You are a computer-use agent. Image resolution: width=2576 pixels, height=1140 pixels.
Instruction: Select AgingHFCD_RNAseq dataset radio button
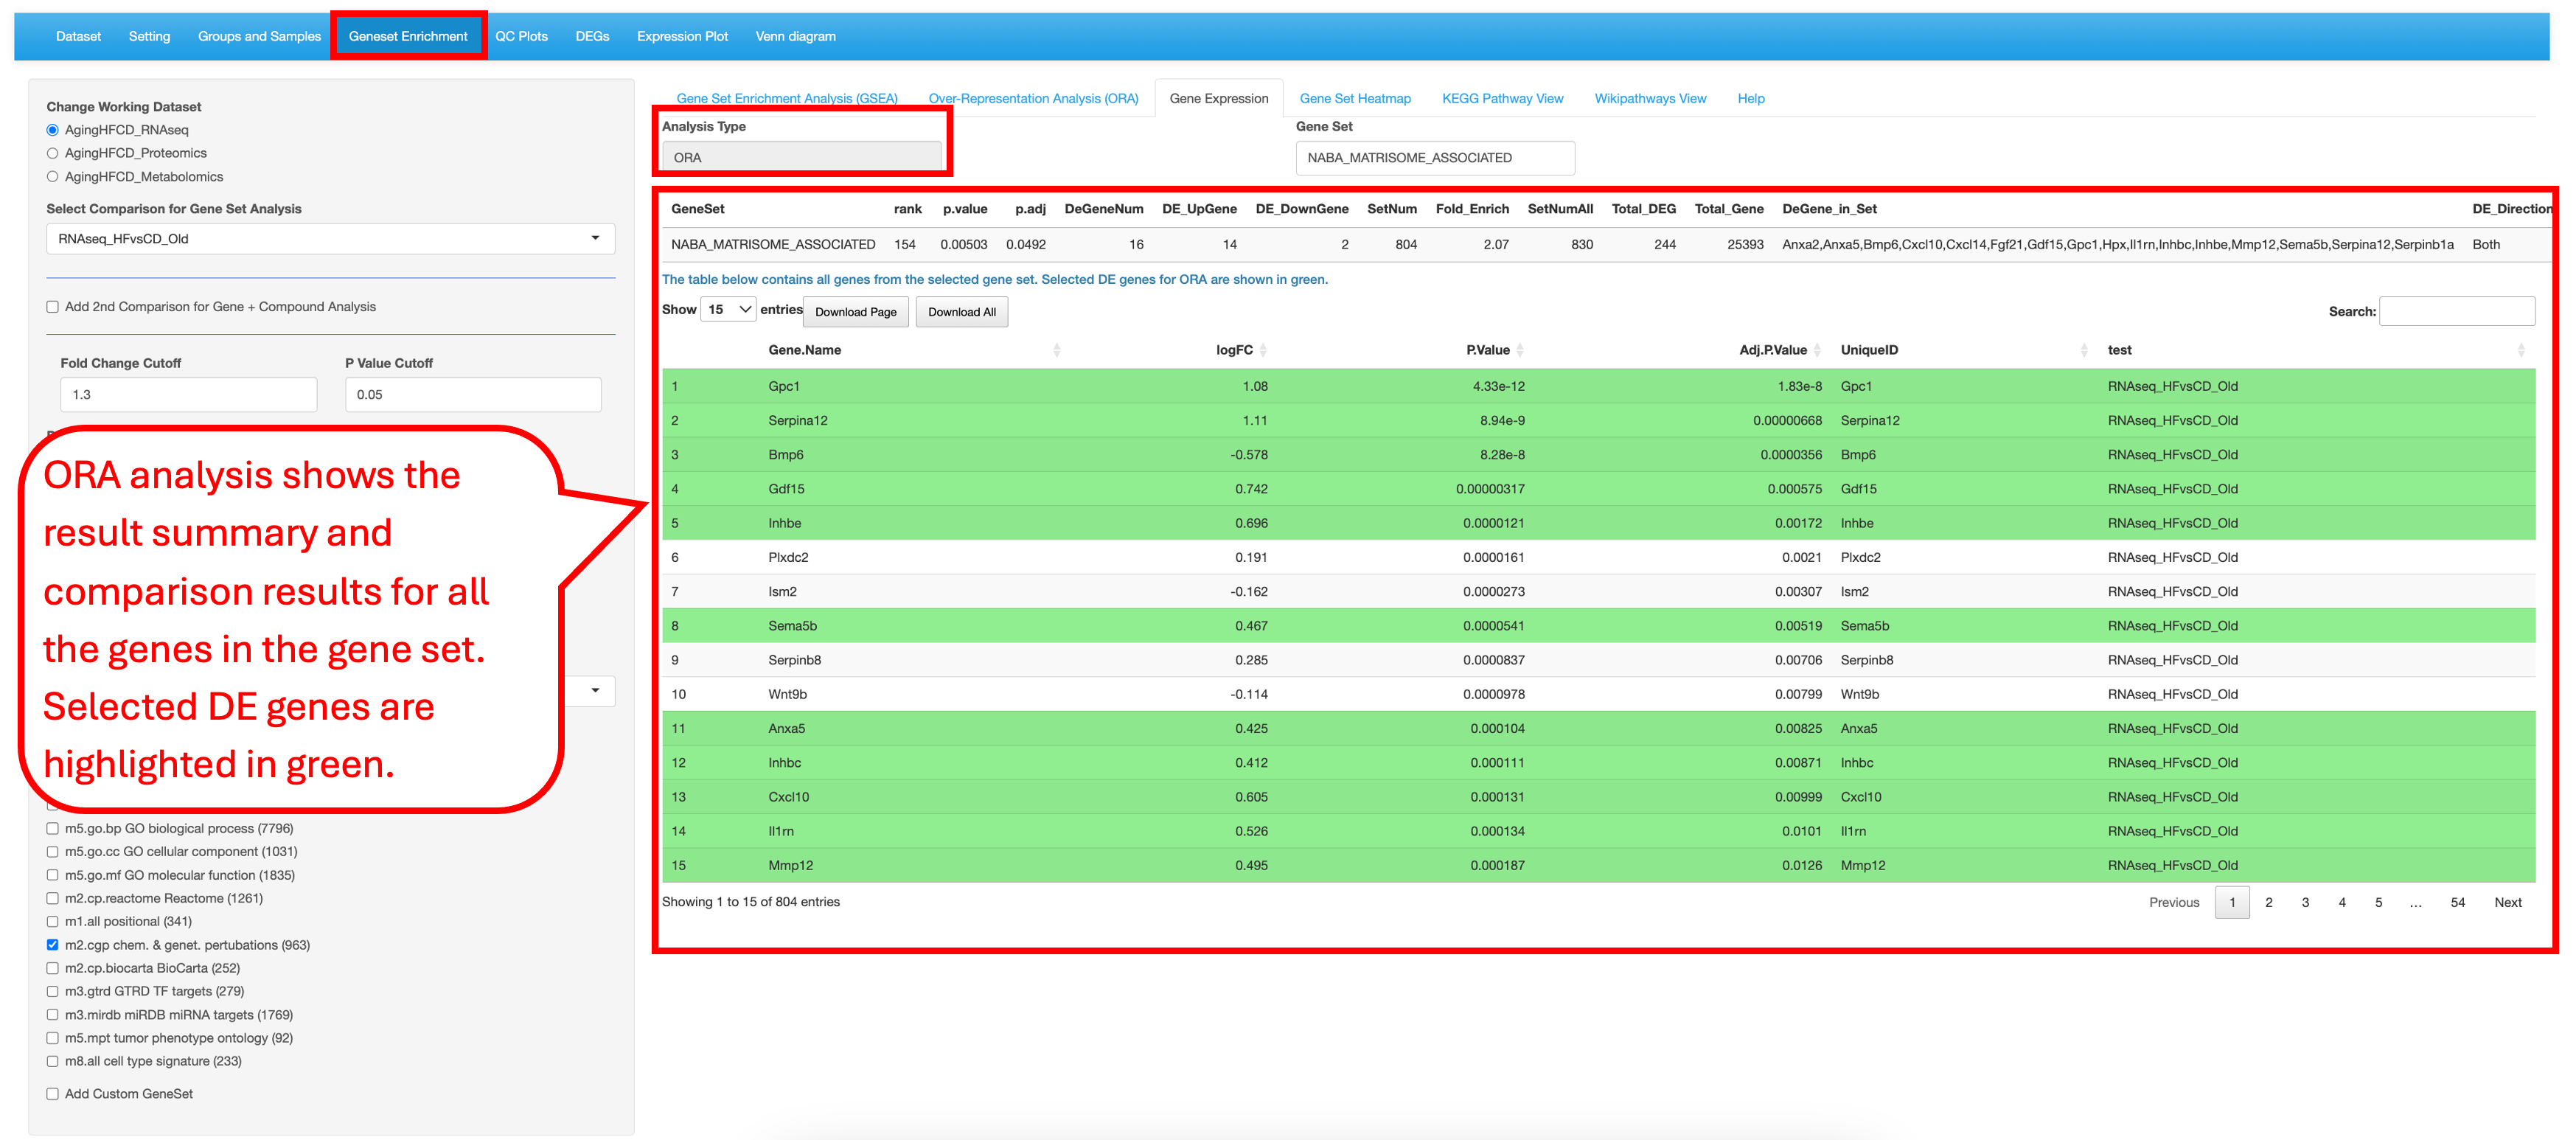[53, 130]
